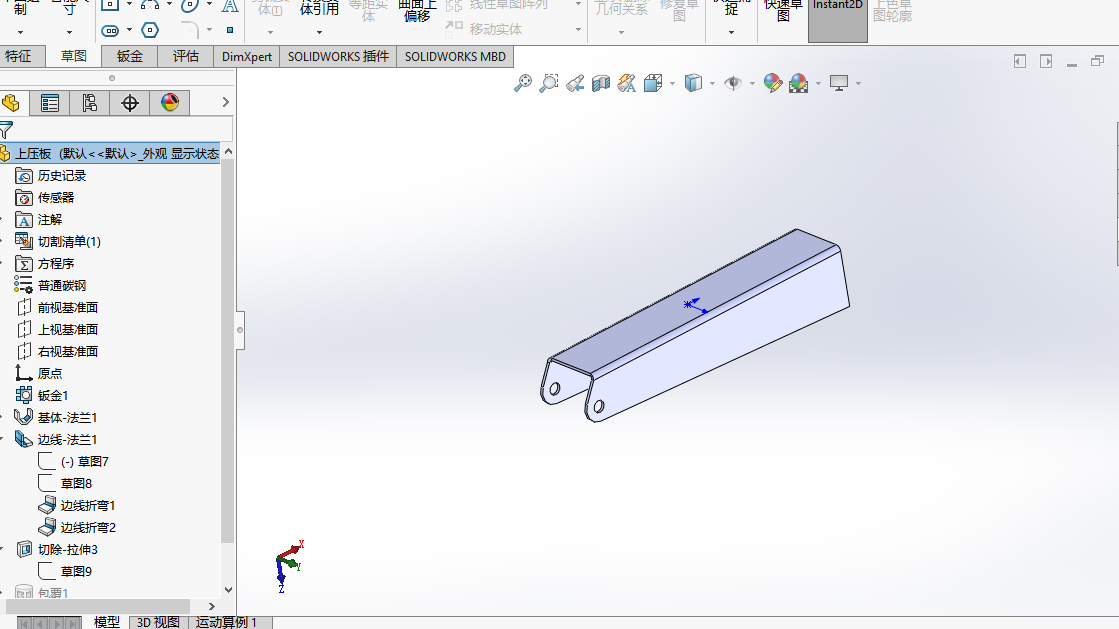Select the straight slot sketch tool
The width and height of the screenshot is (1119, 629).
click(109, 30)
